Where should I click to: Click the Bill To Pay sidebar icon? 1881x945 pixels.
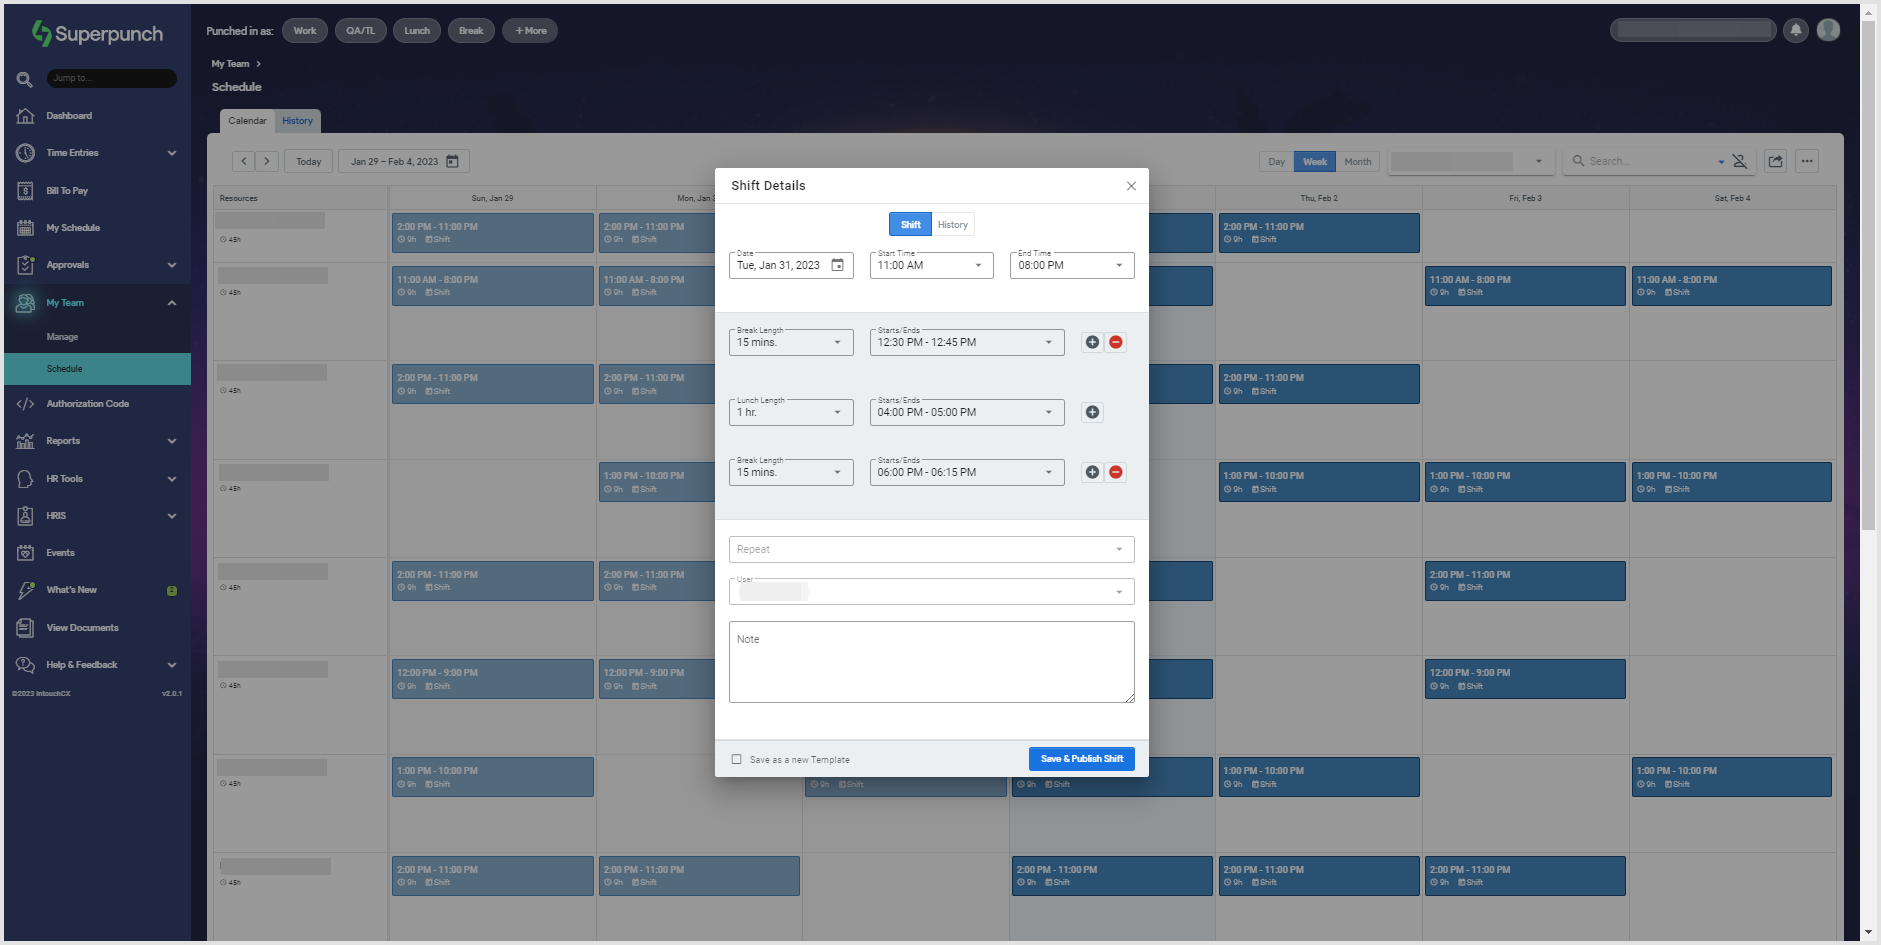coord(25,190)
